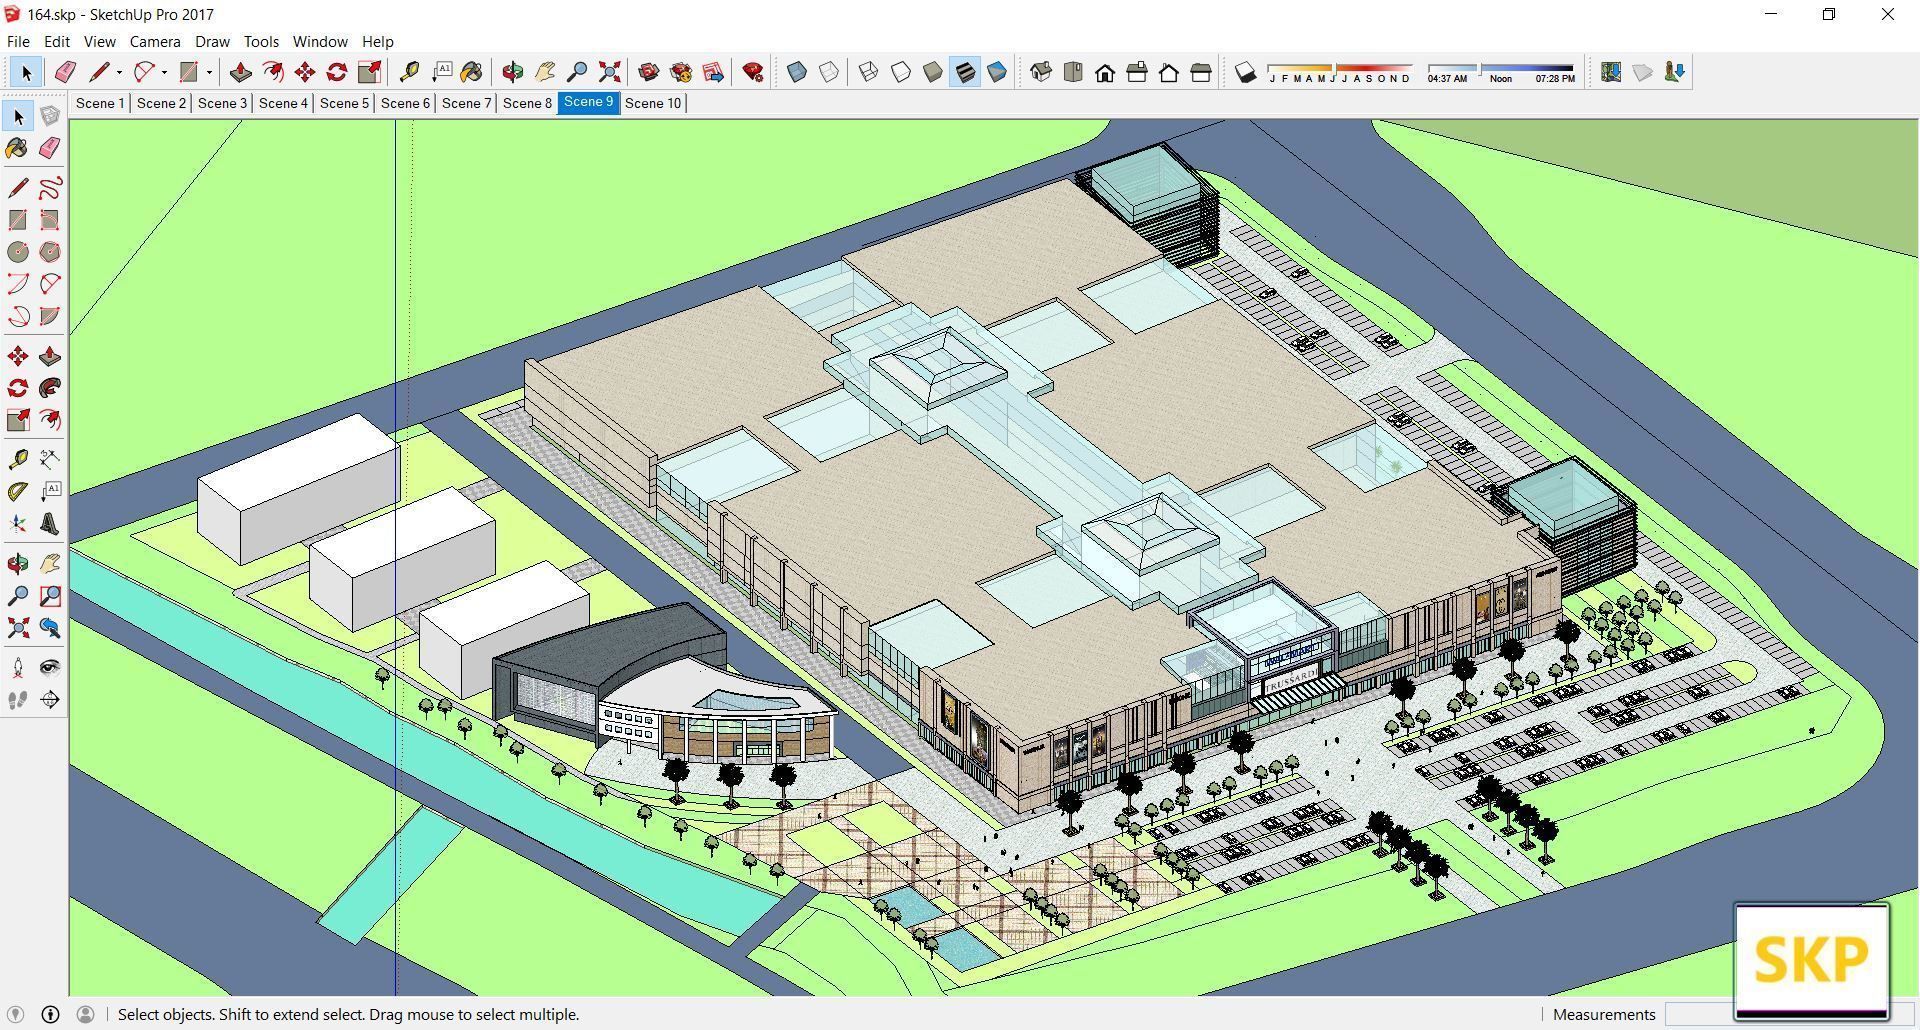Screen dimensions: 1920x1030
Task: Open the Draw menu
Action: coord(212,42)
